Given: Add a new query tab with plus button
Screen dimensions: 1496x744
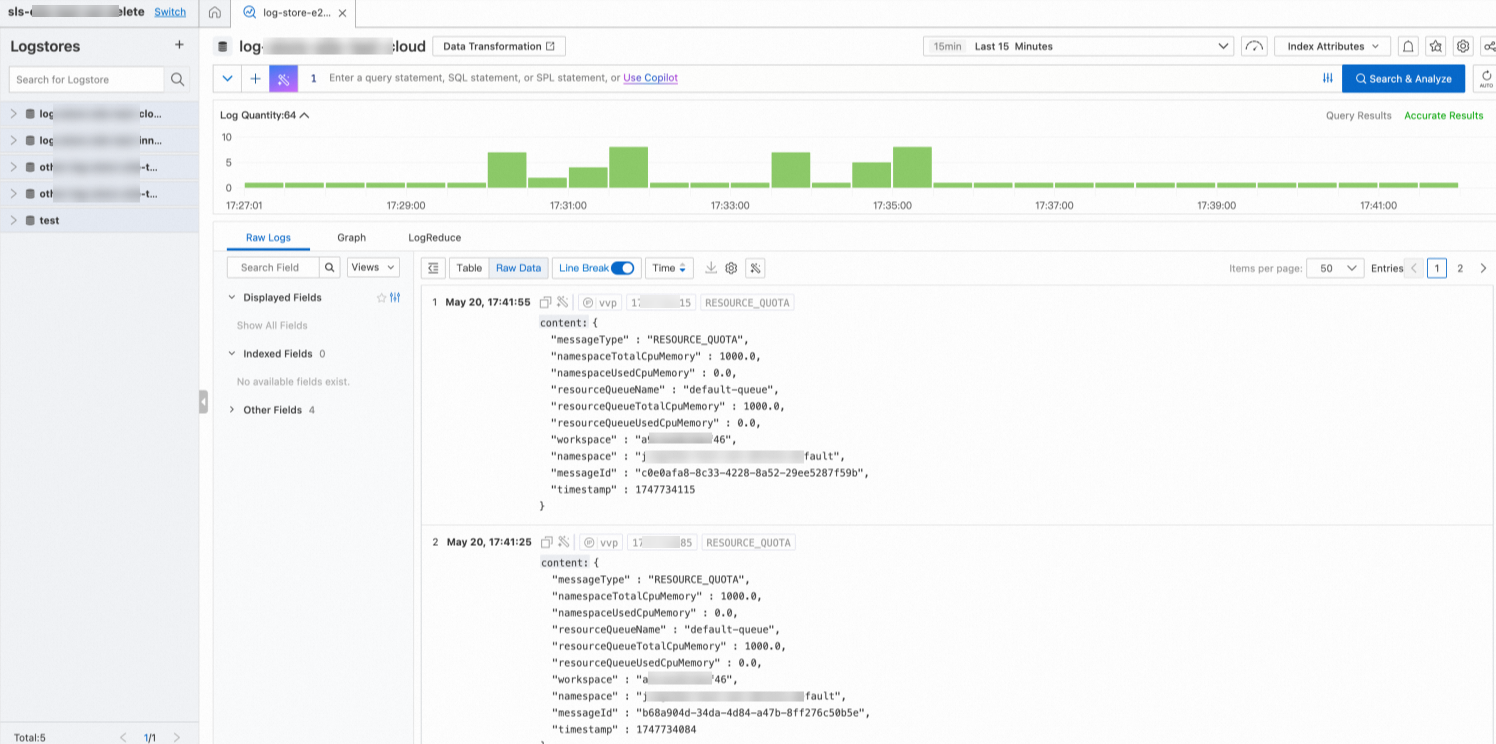Looking at the screenshot, I should point(255,78).
